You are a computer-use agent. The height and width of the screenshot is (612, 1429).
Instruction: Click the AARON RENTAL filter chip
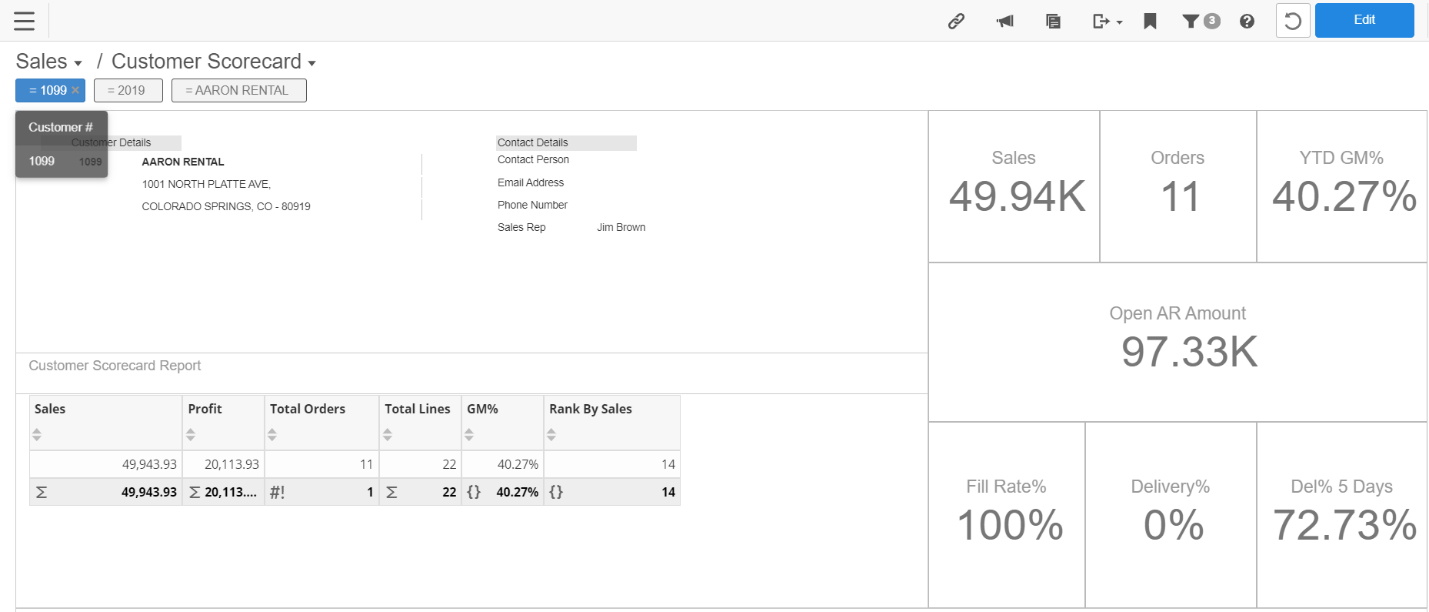[238, 90]
